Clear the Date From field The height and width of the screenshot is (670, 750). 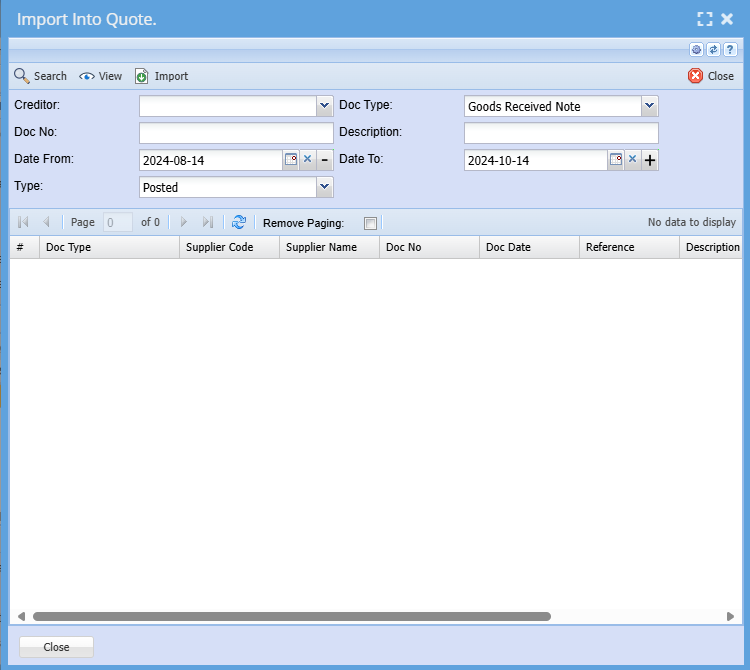coord(308,160)
